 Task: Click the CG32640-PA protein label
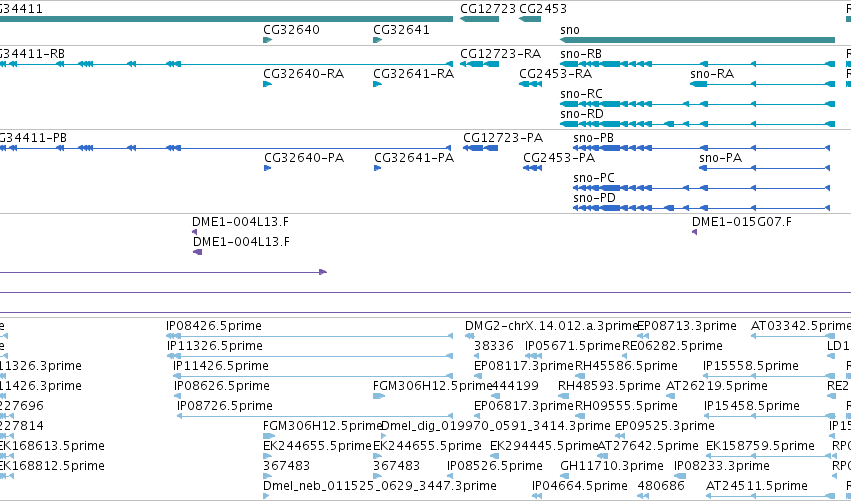[x=304, y=158]
